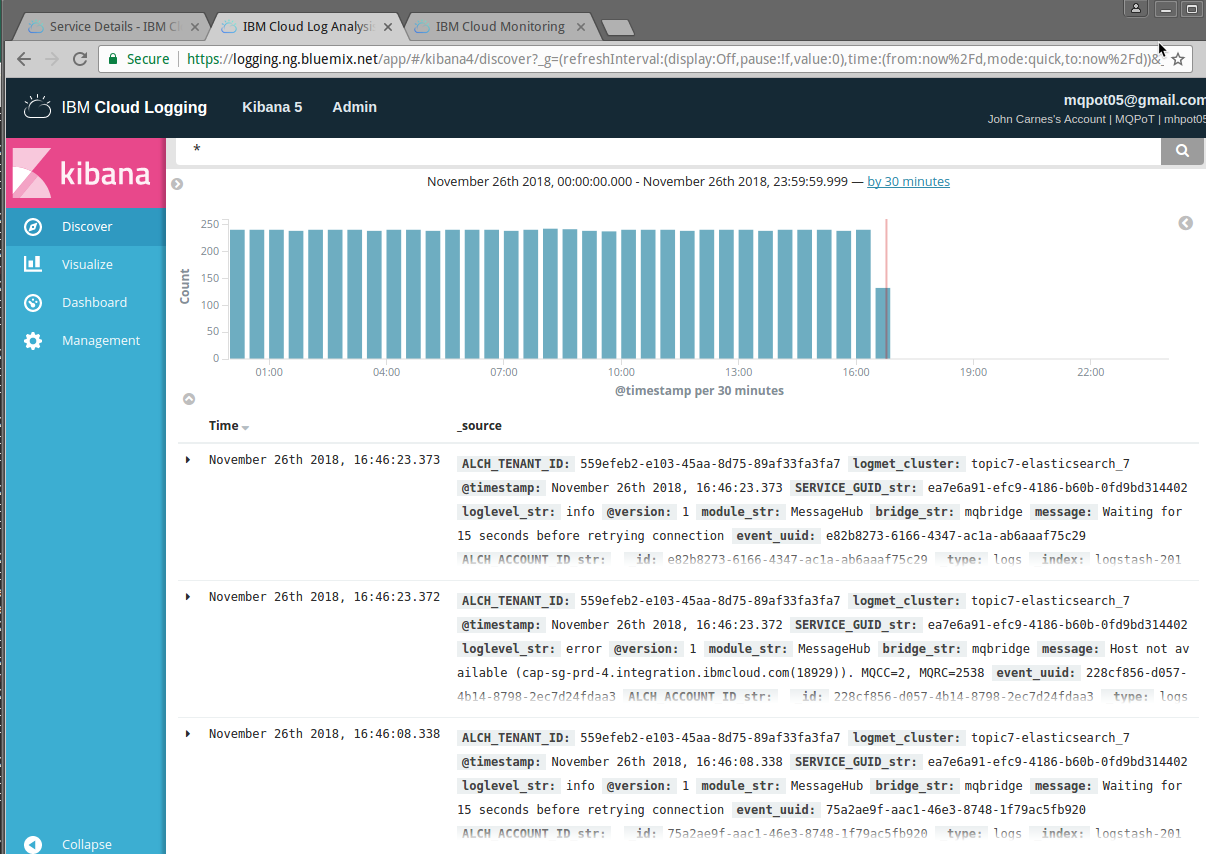Sort by Time column arrow
The height and width of the screenshot is (854, 1206).
246,428
